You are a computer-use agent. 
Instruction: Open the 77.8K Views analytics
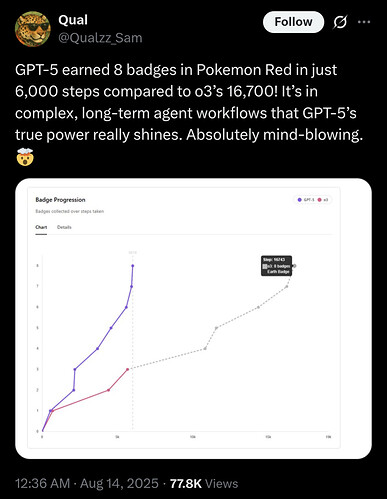pyautogui.click(x=204, y=483)
